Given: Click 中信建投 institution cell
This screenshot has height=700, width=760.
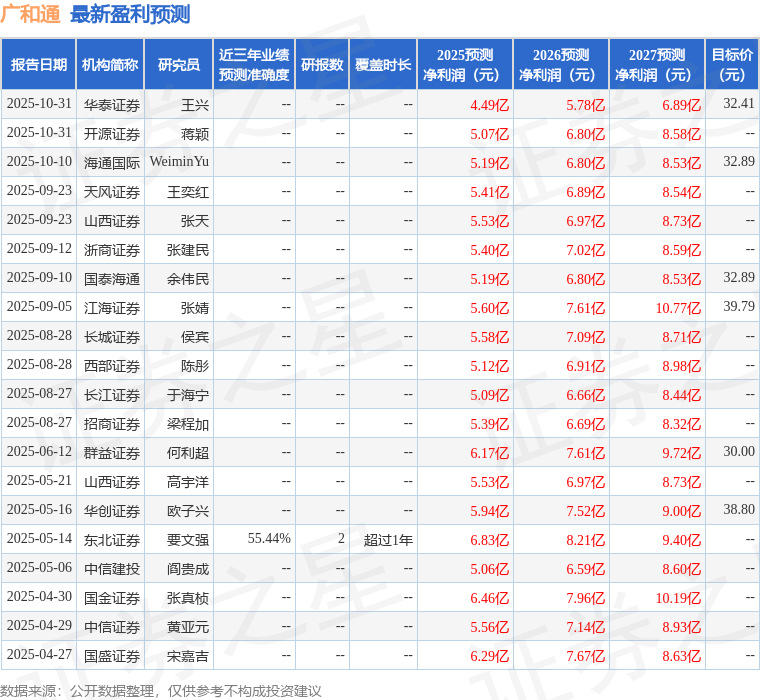Looking at the screenshot, I should 111,569.
